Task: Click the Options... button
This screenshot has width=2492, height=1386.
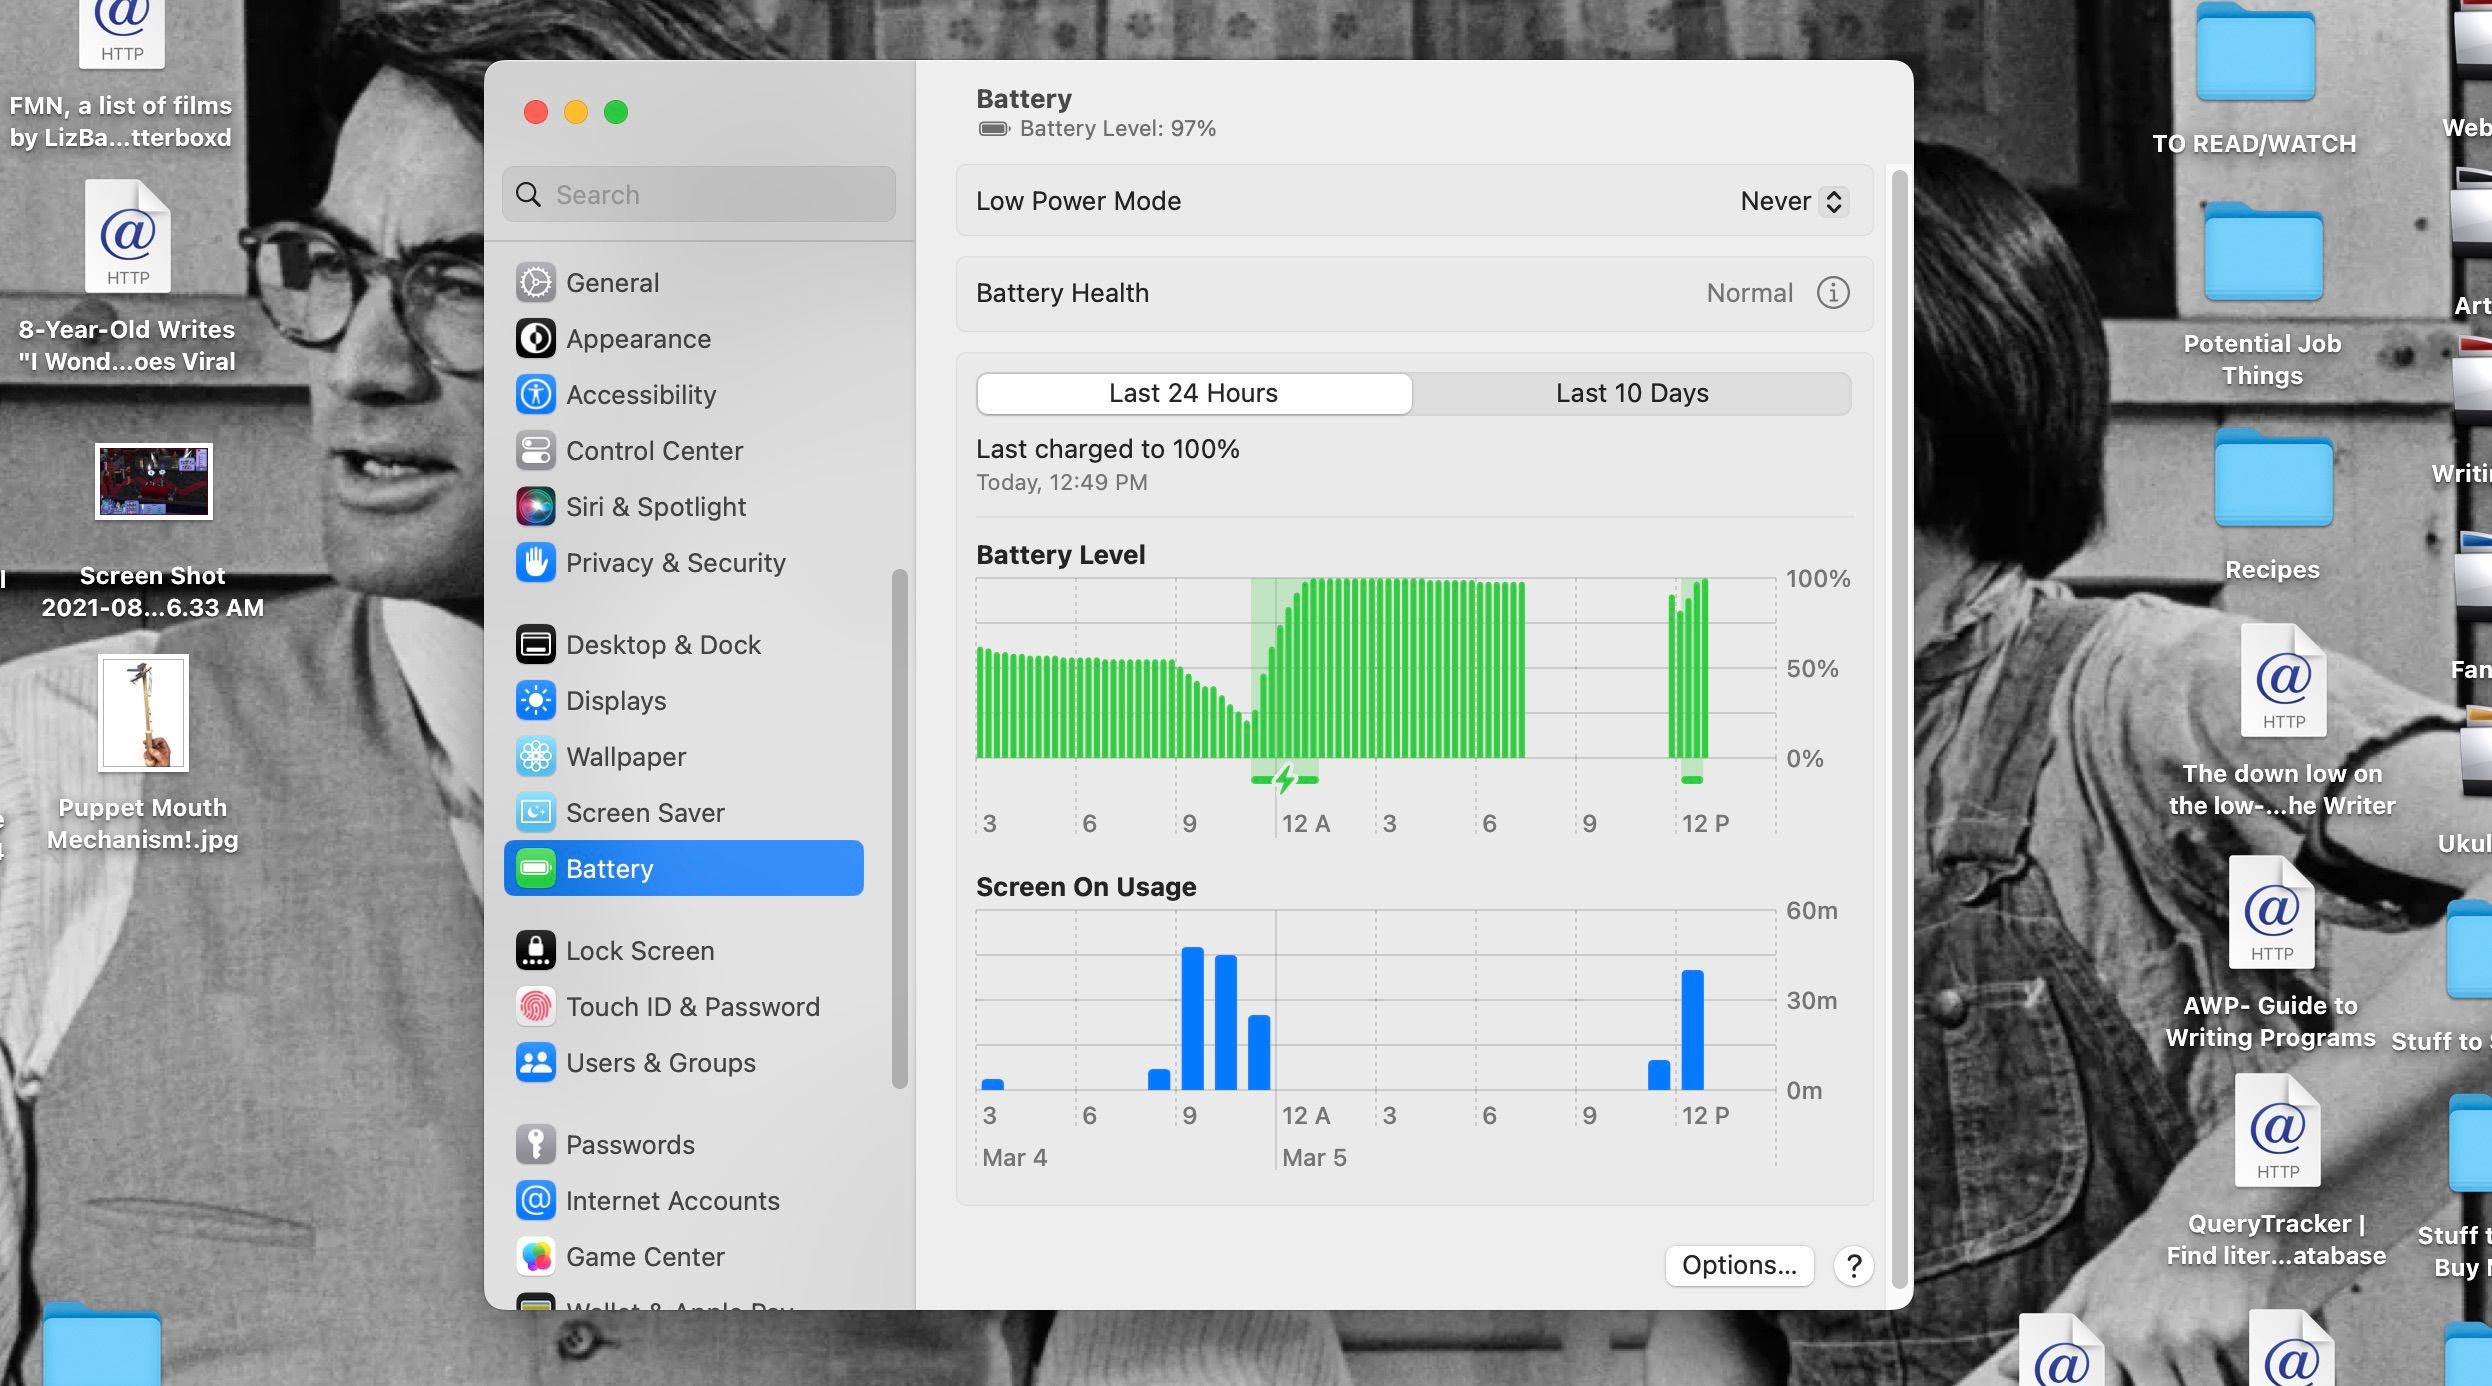Action: tap(1738, 1265)
